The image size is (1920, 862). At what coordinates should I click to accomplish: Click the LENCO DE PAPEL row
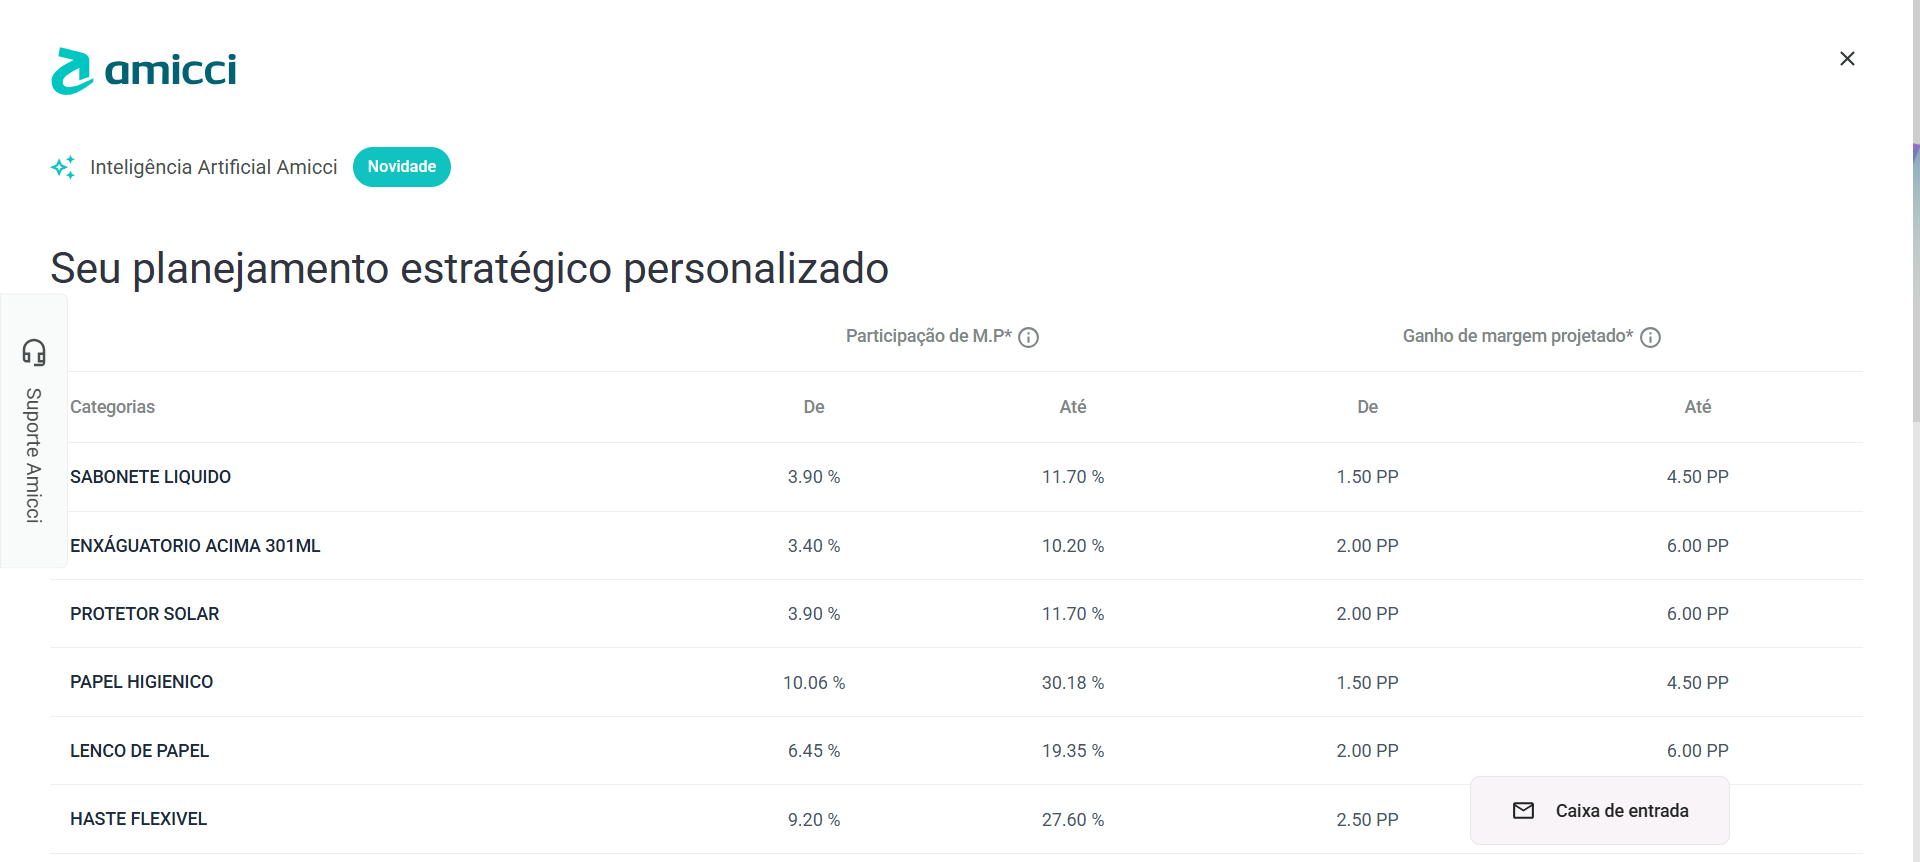tap(139, 751)
